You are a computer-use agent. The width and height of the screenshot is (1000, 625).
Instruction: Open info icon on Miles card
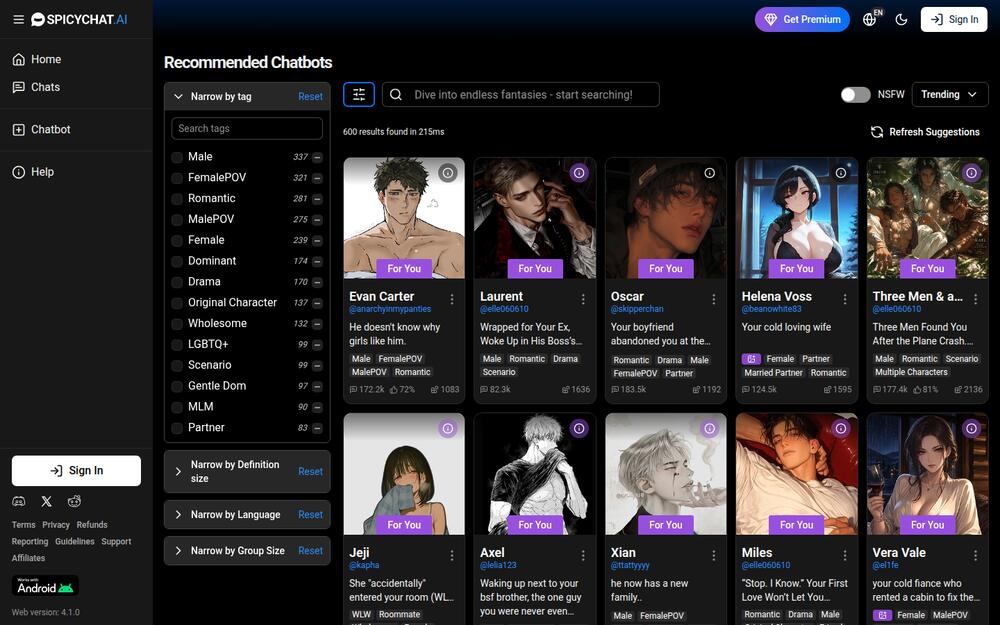[x=841, y=429]
